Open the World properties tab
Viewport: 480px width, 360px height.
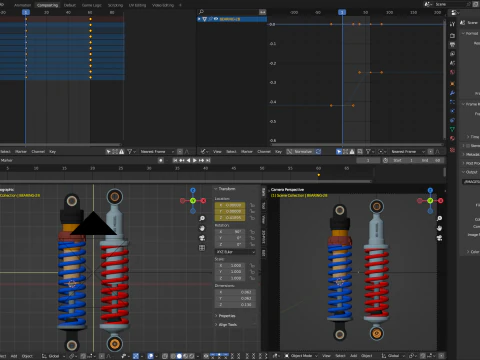(452, 72)
